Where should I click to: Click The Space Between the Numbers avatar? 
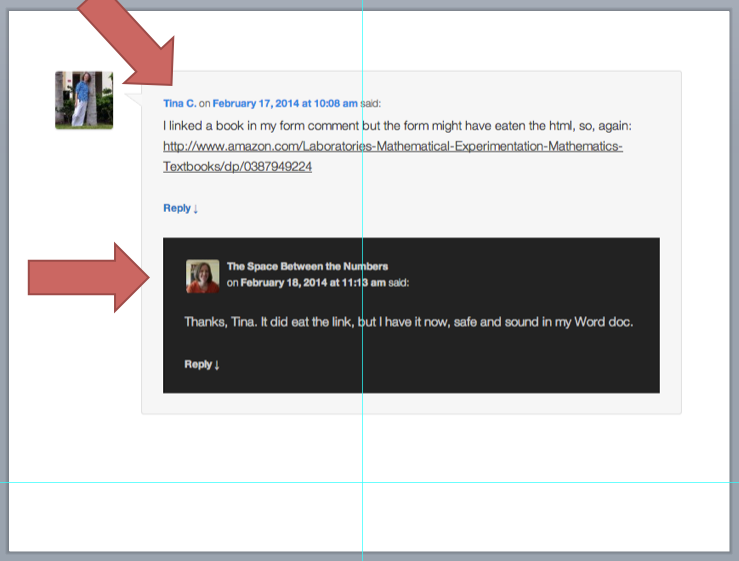(203, 276)
